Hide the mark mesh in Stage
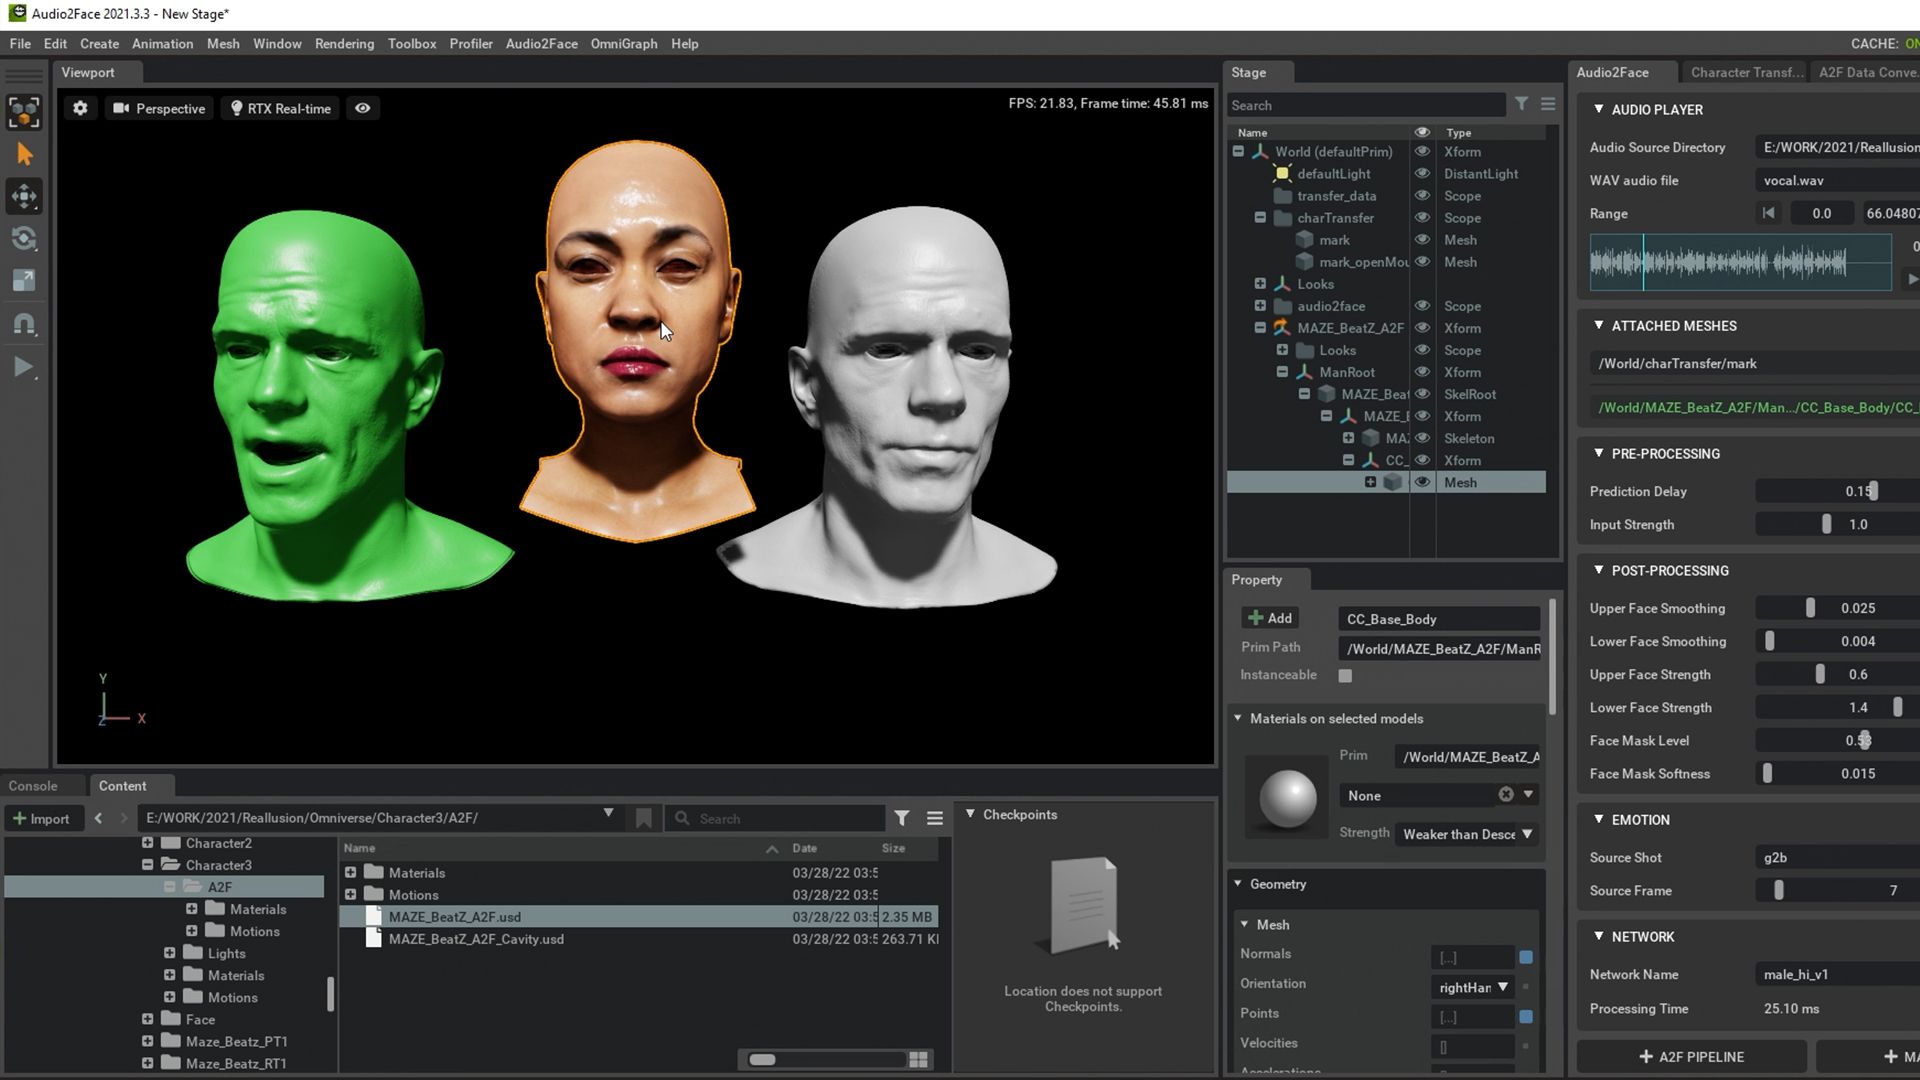The image size is (1920, 1080). [1421, 240]
